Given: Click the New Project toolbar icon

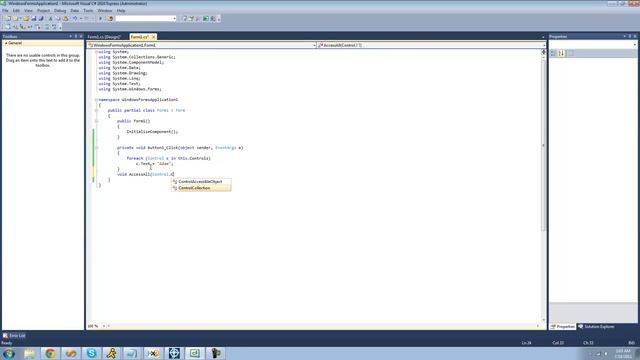Looking at the screenshot, I should [x=9, y=18].
